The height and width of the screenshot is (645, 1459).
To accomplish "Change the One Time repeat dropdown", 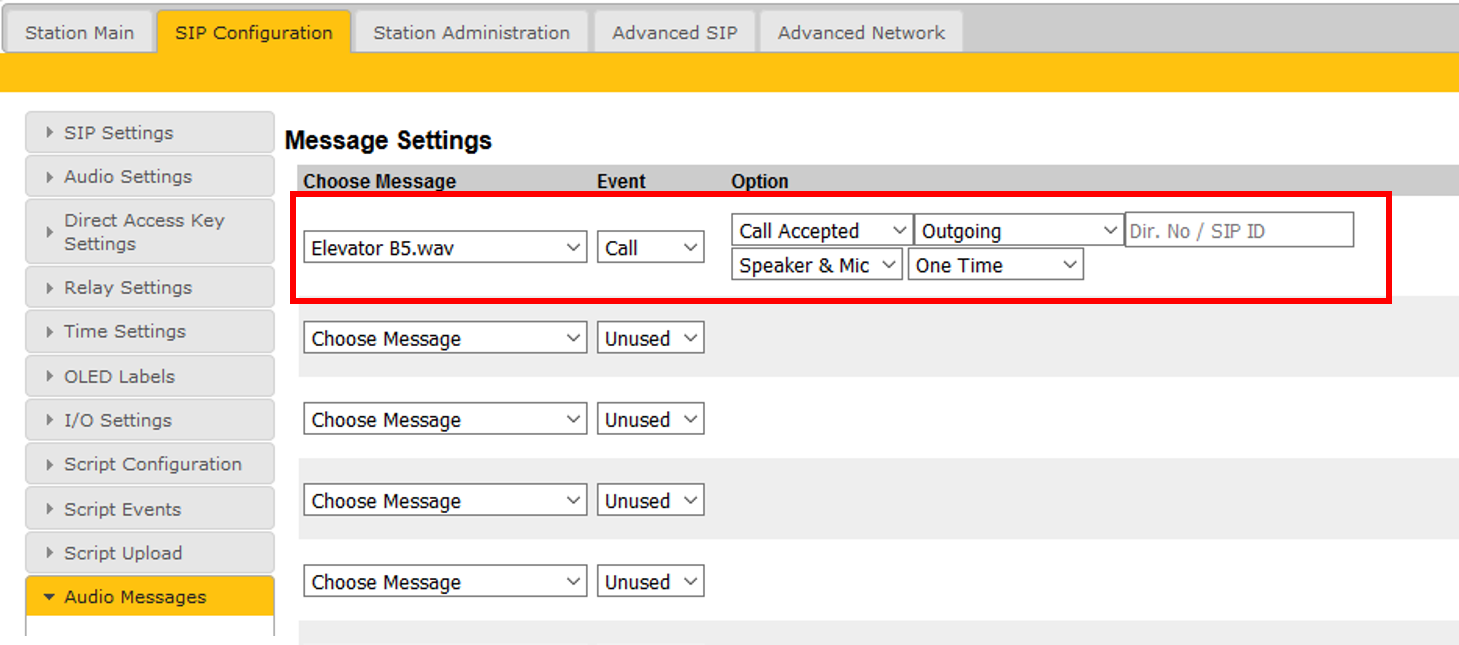I will 995,265.
